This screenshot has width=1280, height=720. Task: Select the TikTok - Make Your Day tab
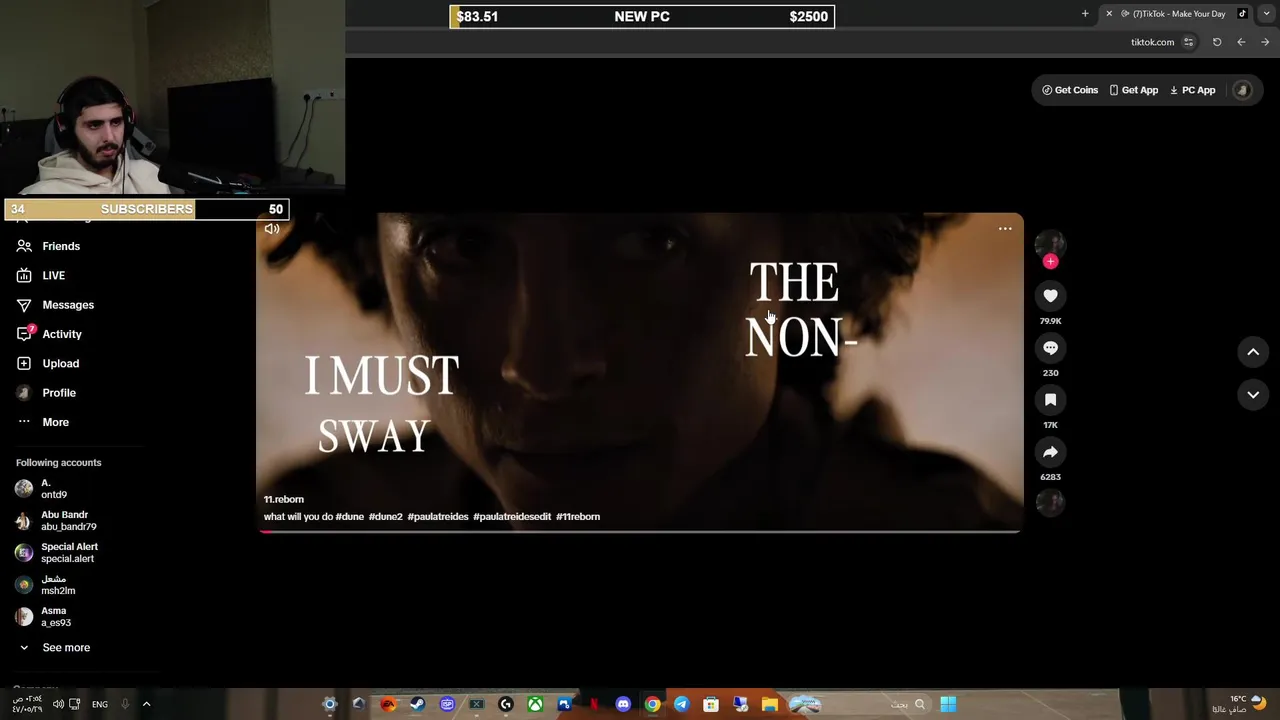[1178, 14]
